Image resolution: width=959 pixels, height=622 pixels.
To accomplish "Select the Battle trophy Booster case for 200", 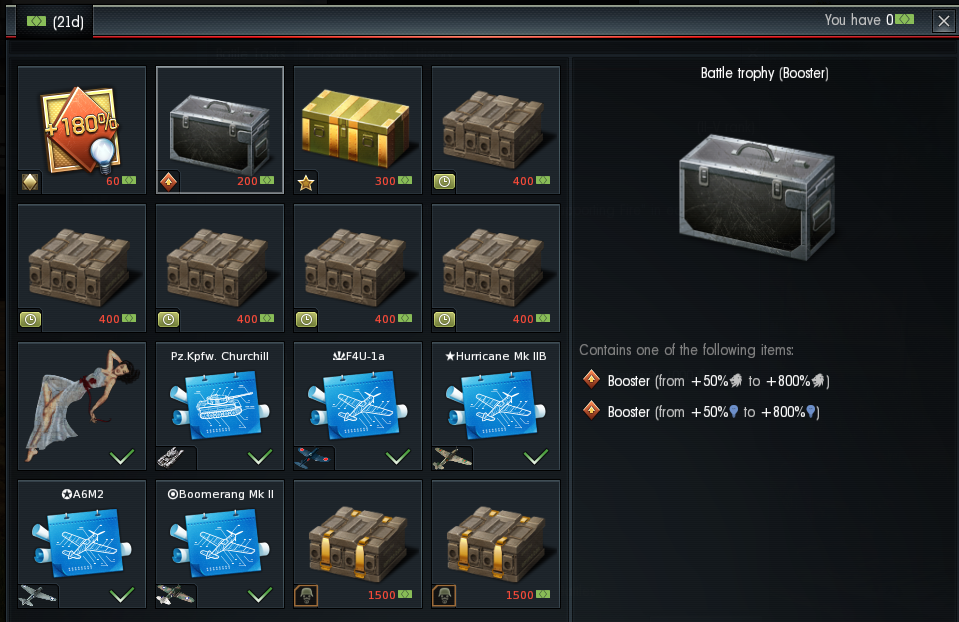I will coord(220,130).
